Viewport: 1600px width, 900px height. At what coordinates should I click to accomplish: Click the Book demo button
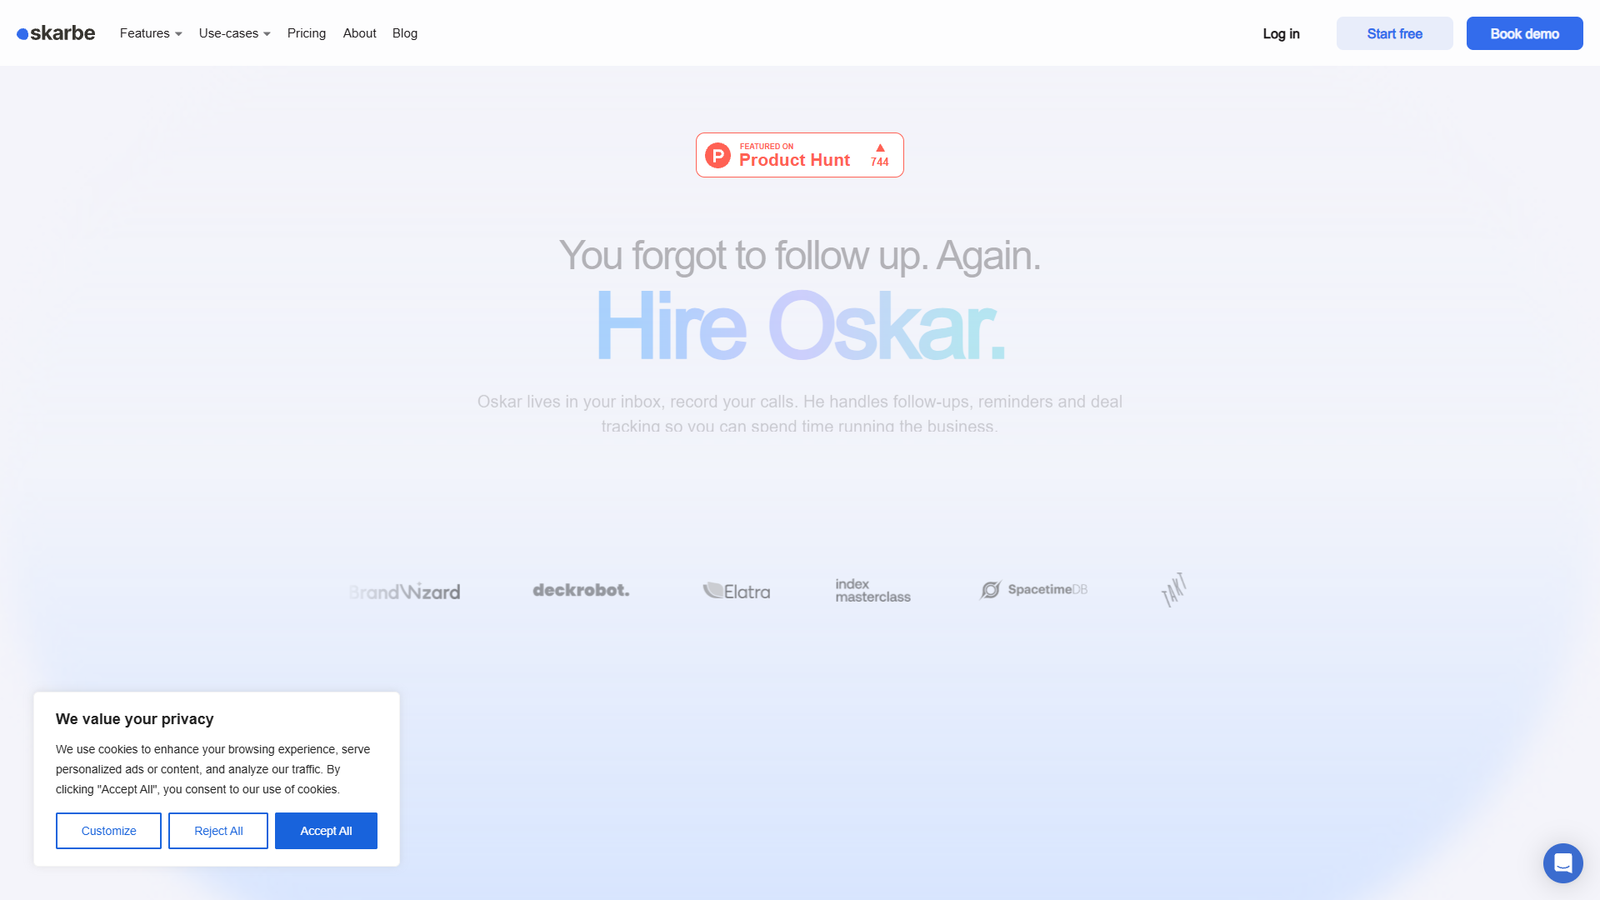point(1525,33)
